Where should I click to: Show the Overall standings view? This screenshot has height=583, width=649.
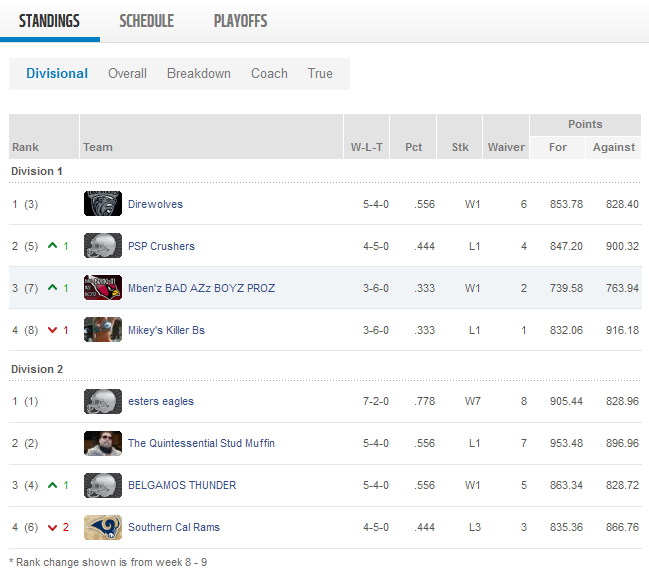(127, 73)
